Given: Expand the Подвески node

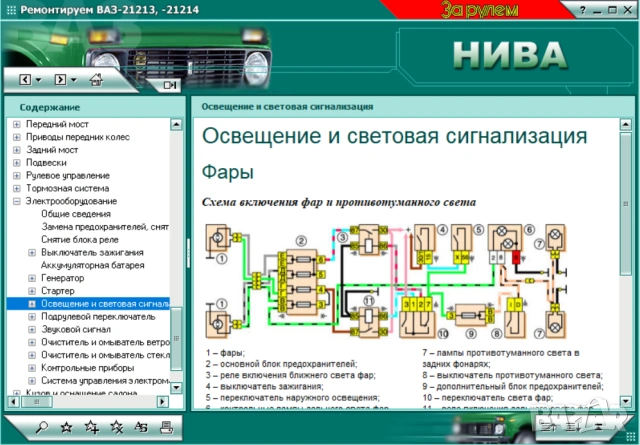Looking at the screenshot, I should [17, 163].
